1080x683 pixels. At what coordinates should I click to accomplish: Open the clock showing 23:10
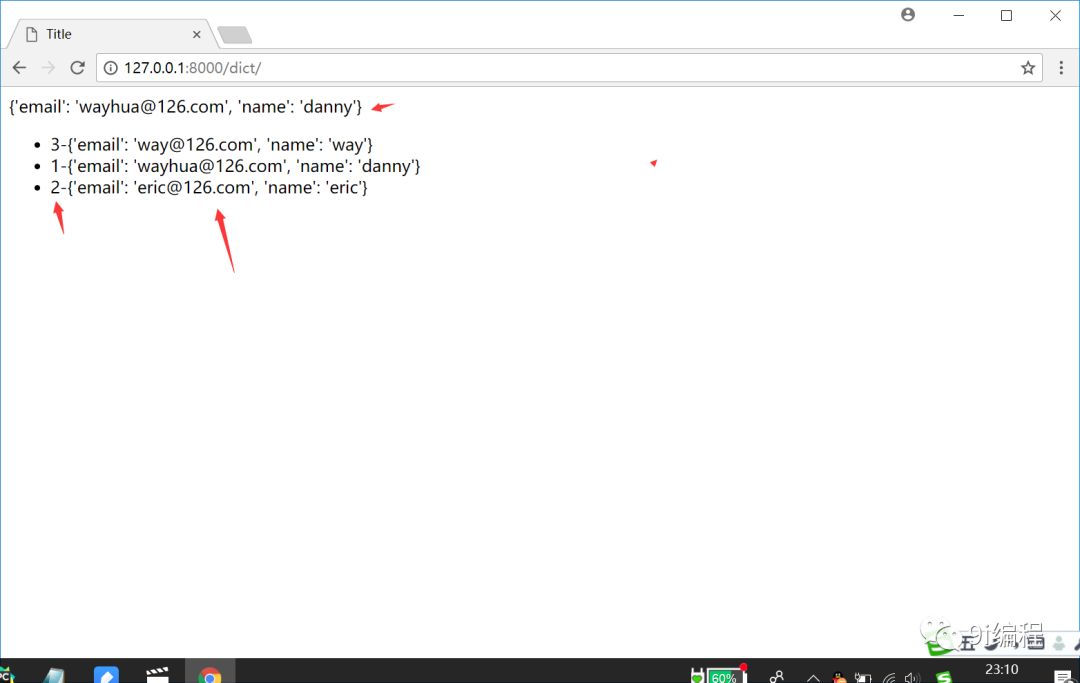(1001, 671)
